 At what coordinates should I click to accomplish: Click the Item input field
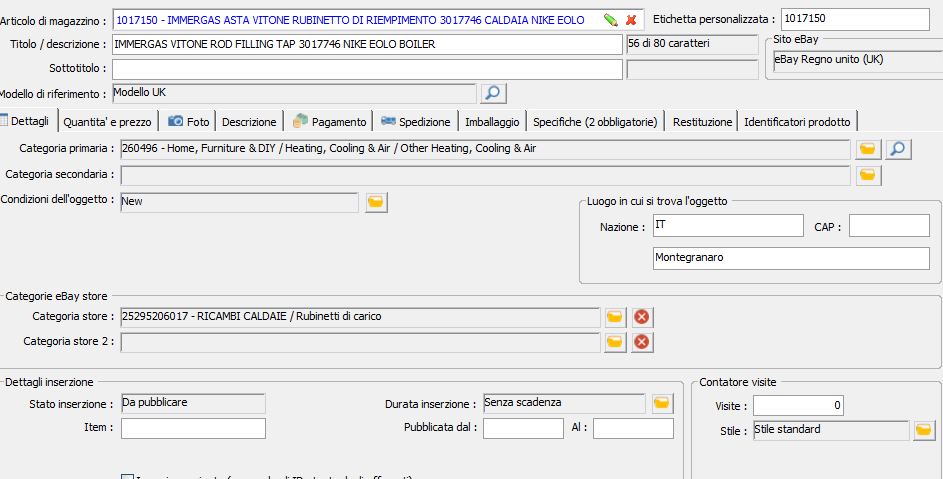point(193,428)
